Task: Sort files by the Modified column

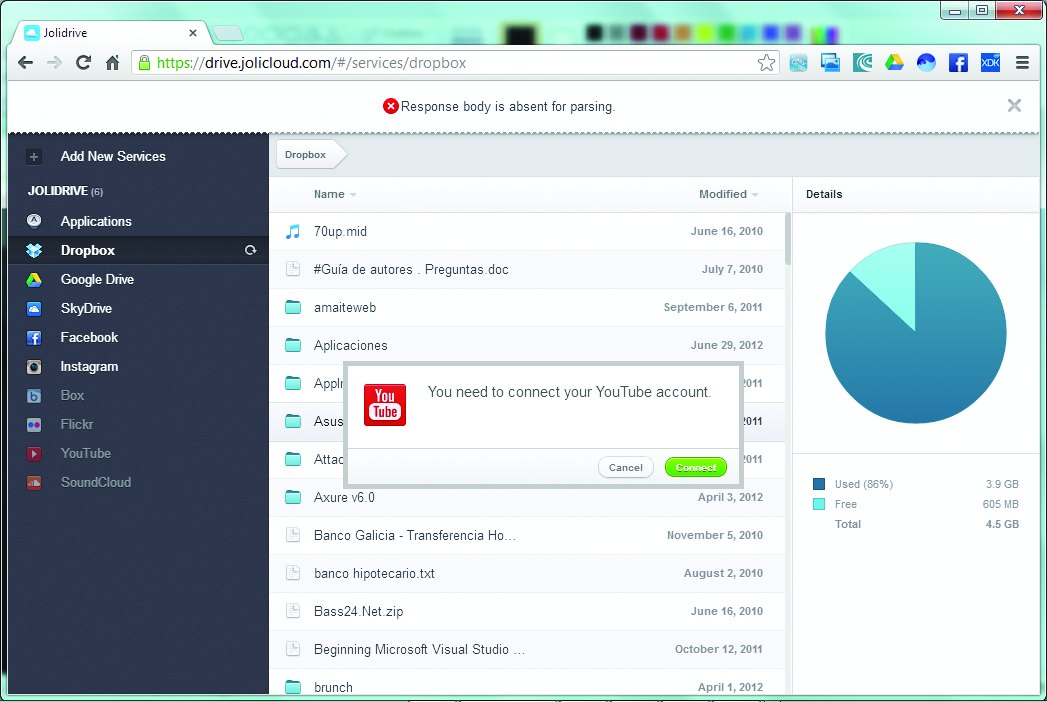Action: [x=728, y=194]
